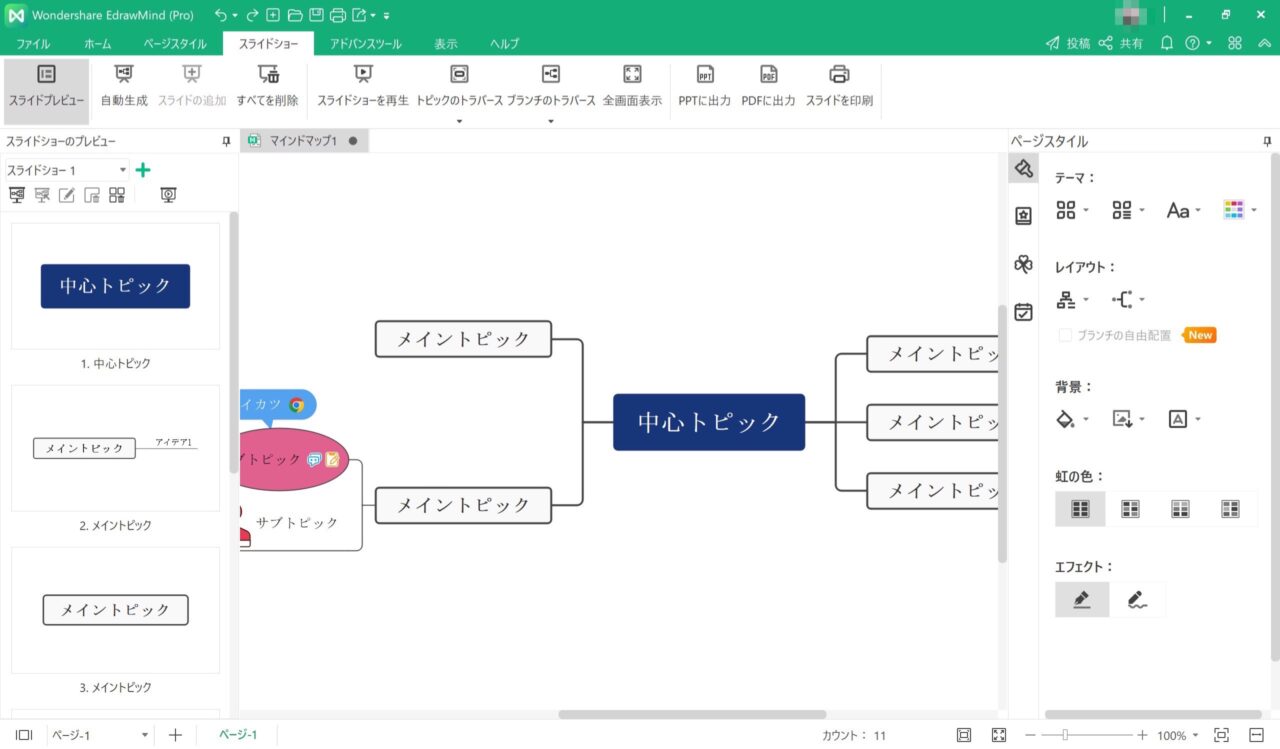Select the third rainbow color mode
Screen dimensions: 1280x749
[x=1180, y=509]
